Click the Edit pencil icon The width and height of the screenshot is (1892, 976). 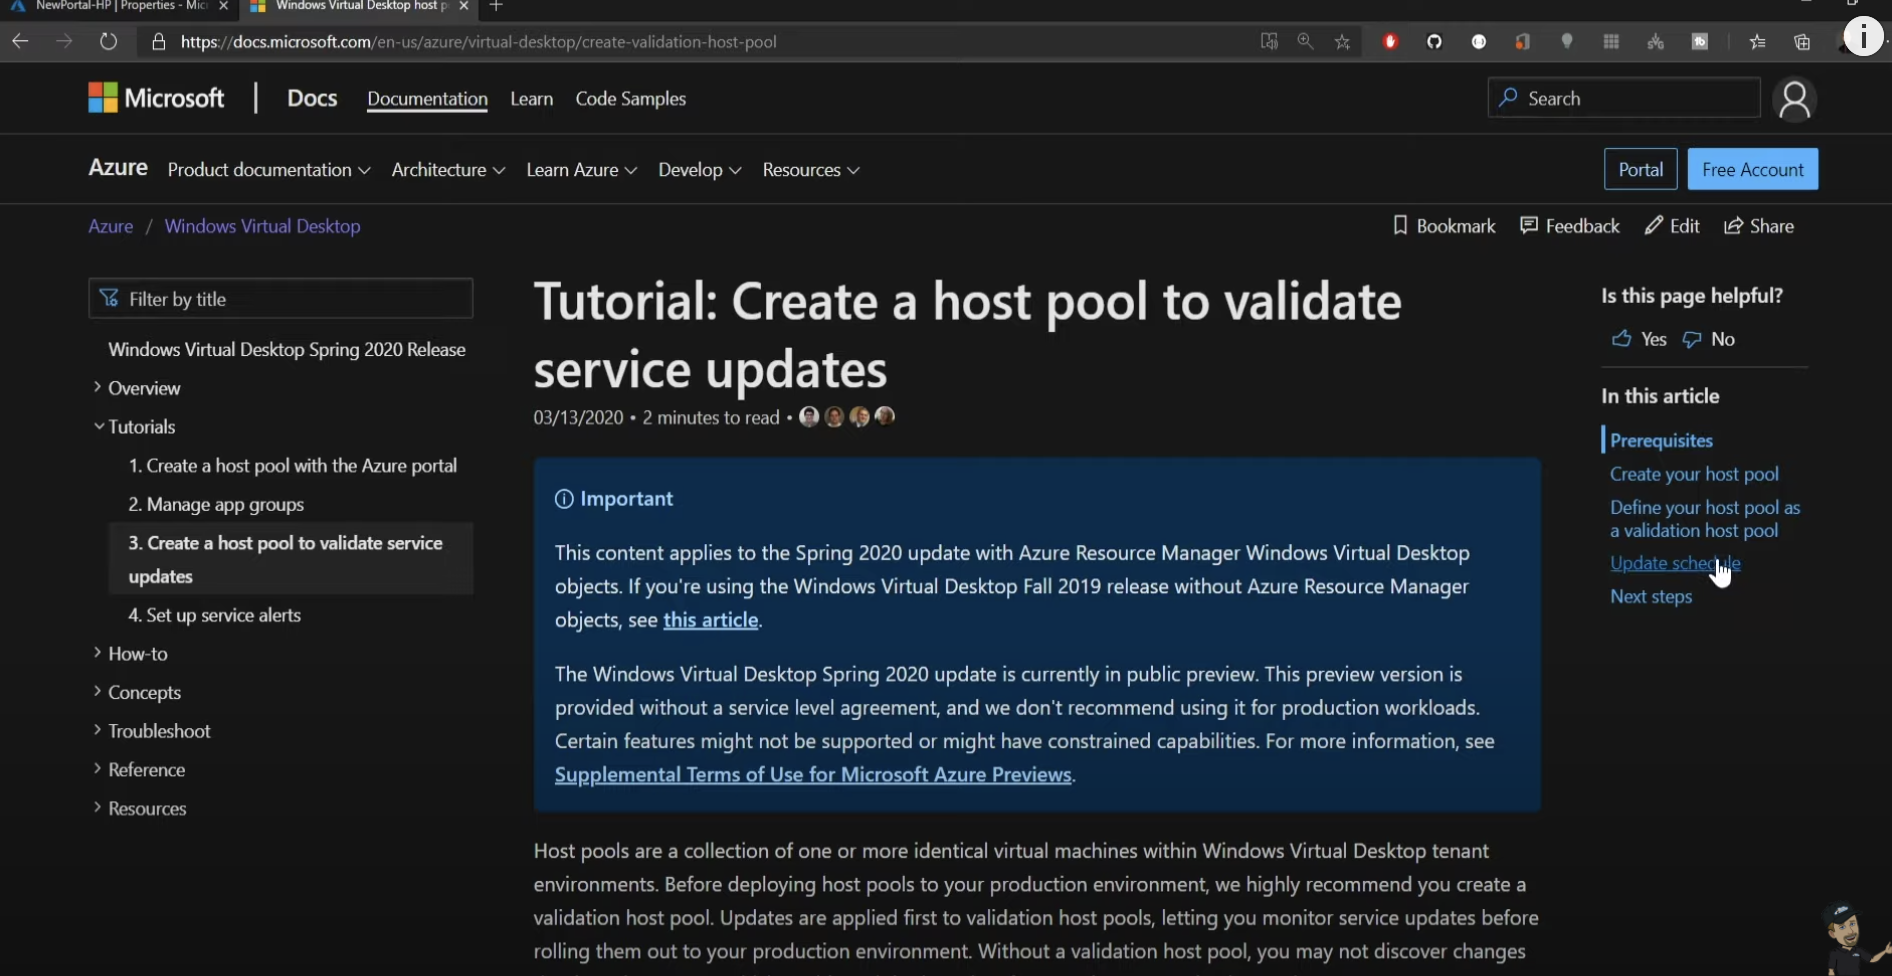click(1654, 226)
